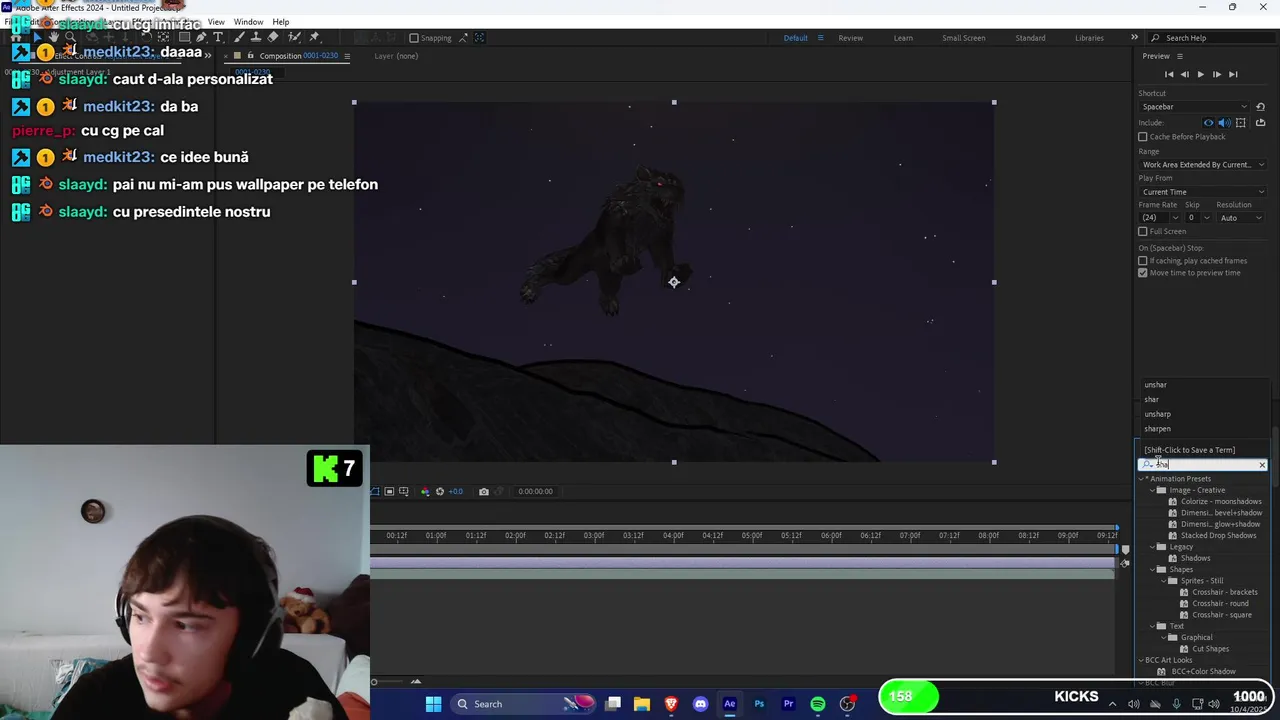Screen dimensions: 1280x720
Task: Open the Range Work Area dropdown
Action: click(1203, 164)
